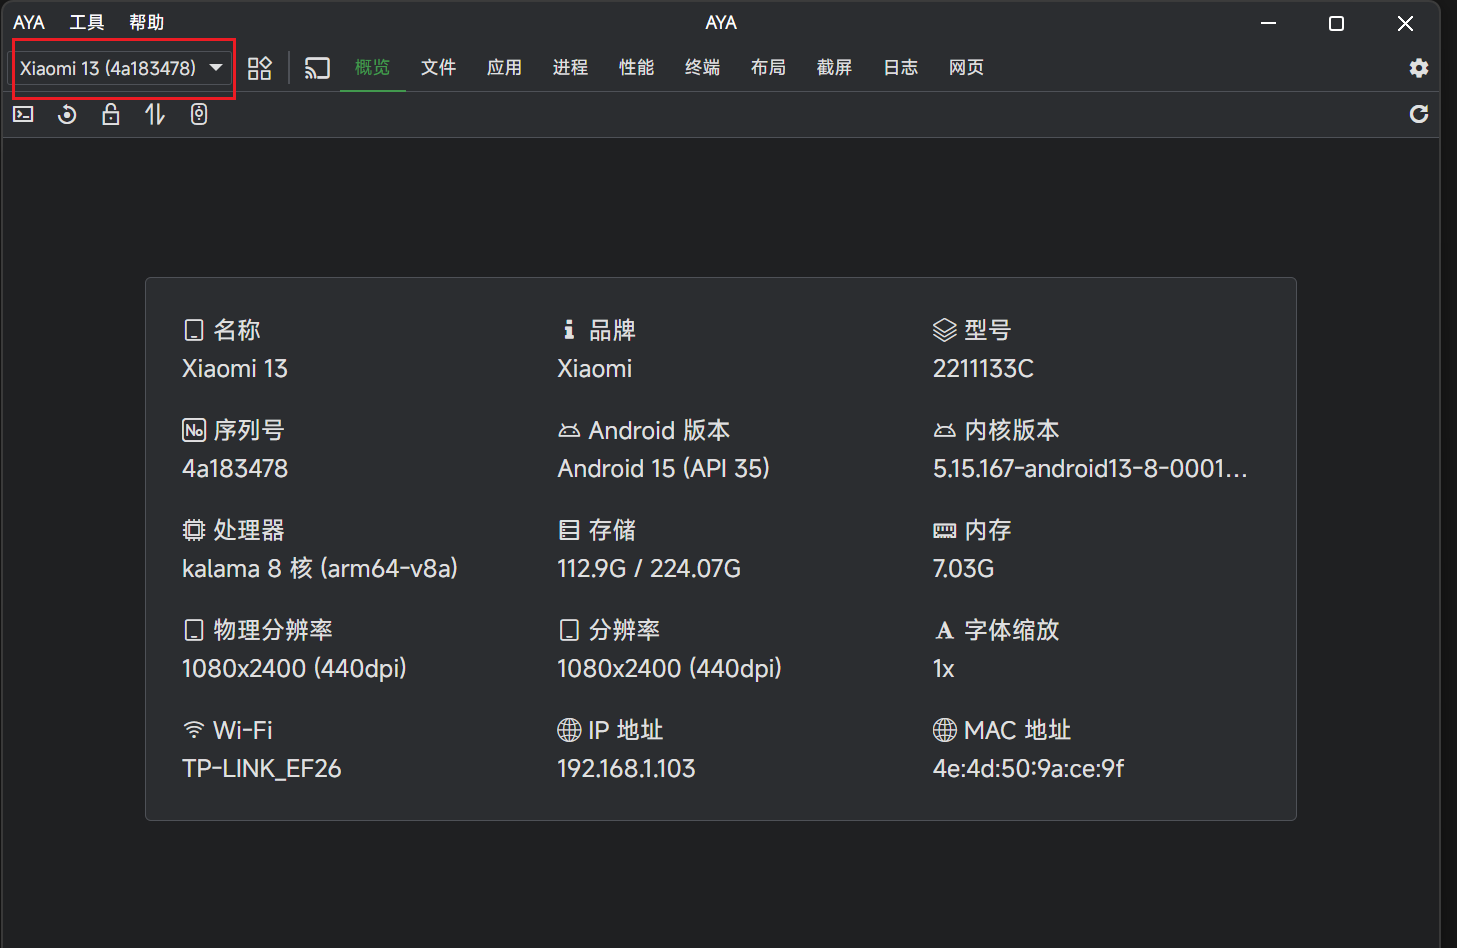The width and height of the screenshot is (1457, 948).
Task: Open the 截屏 tab
Action: tap(834, 67)
